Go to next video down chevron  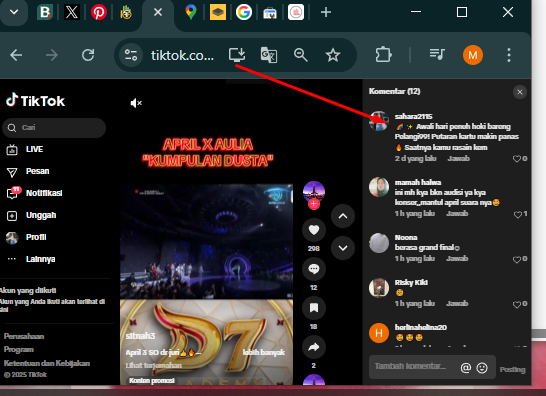point(343,248)
